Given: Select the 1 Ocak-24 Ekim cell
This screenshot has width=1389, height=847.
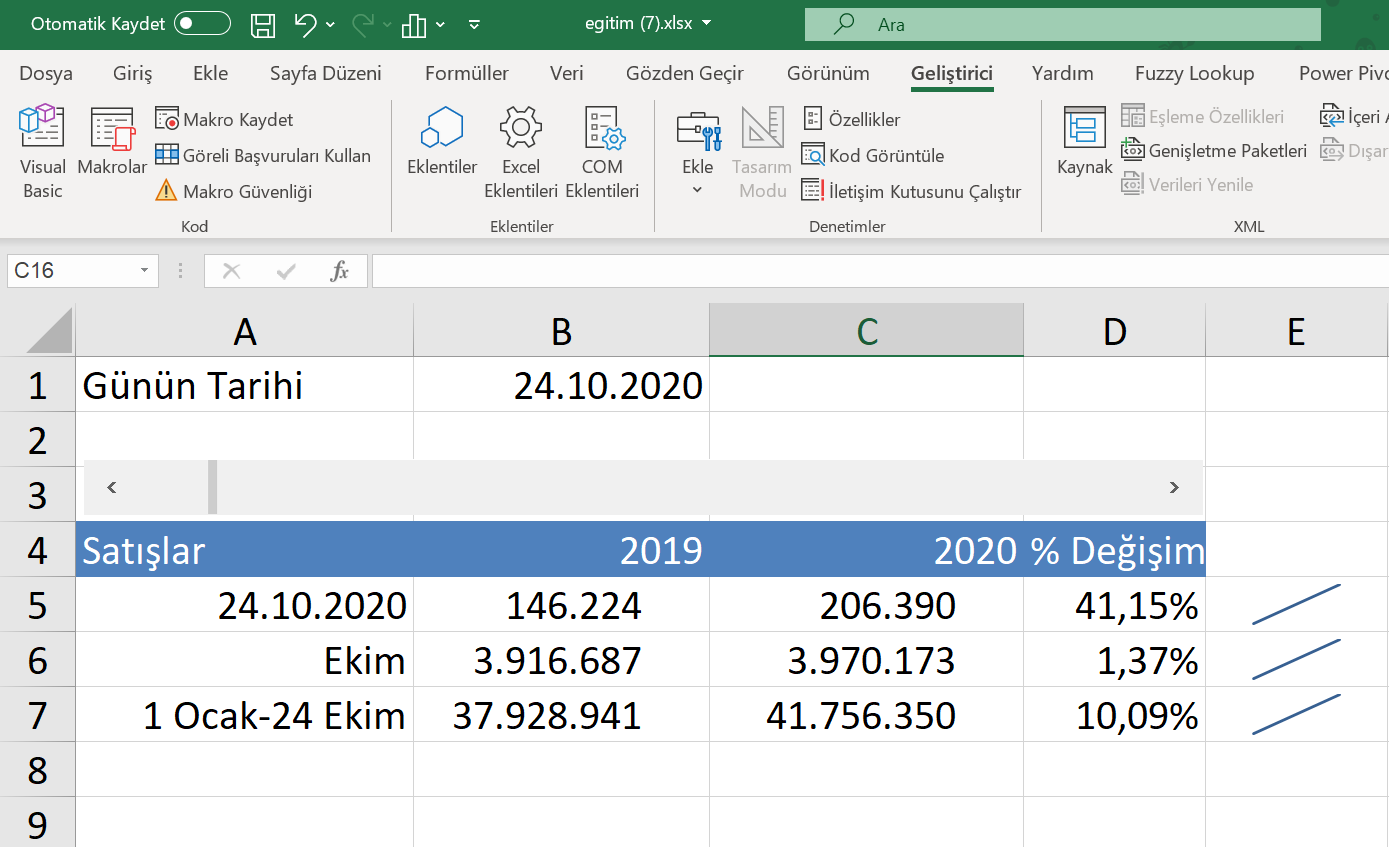Looking at the screenshot, I should [245, 715].
